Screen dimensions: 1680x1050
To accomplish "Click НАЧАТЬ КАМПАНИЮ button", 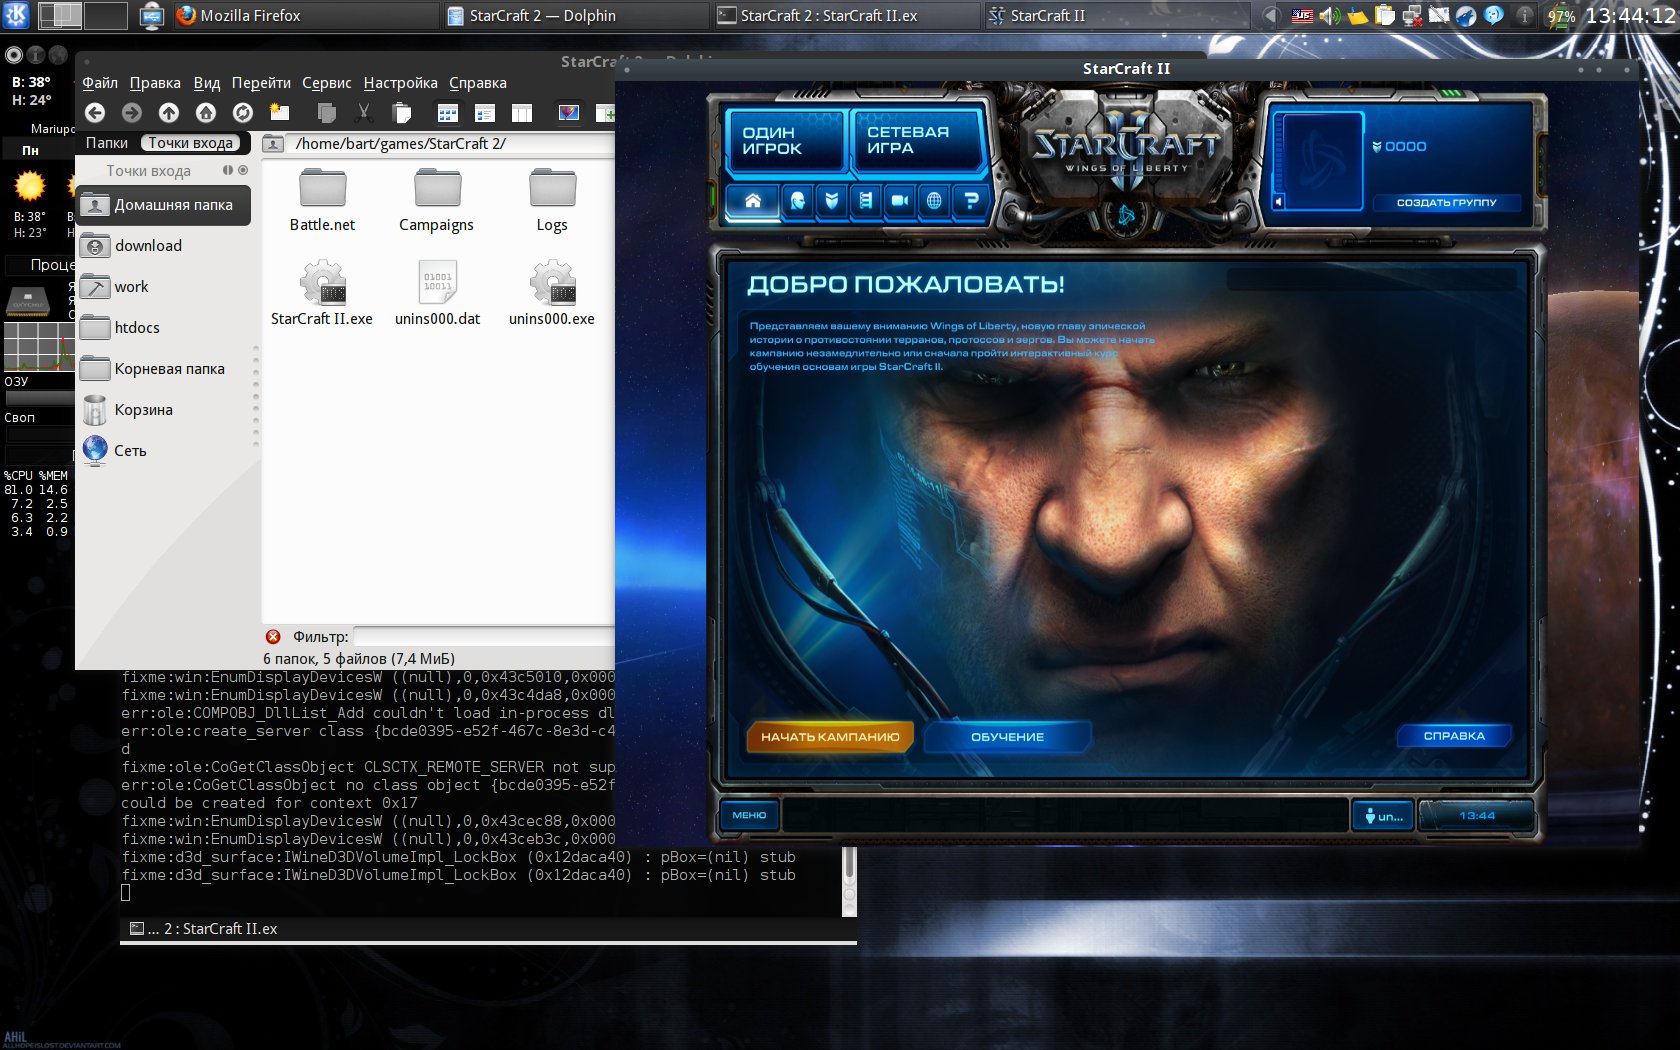I will tap(830, 737).
